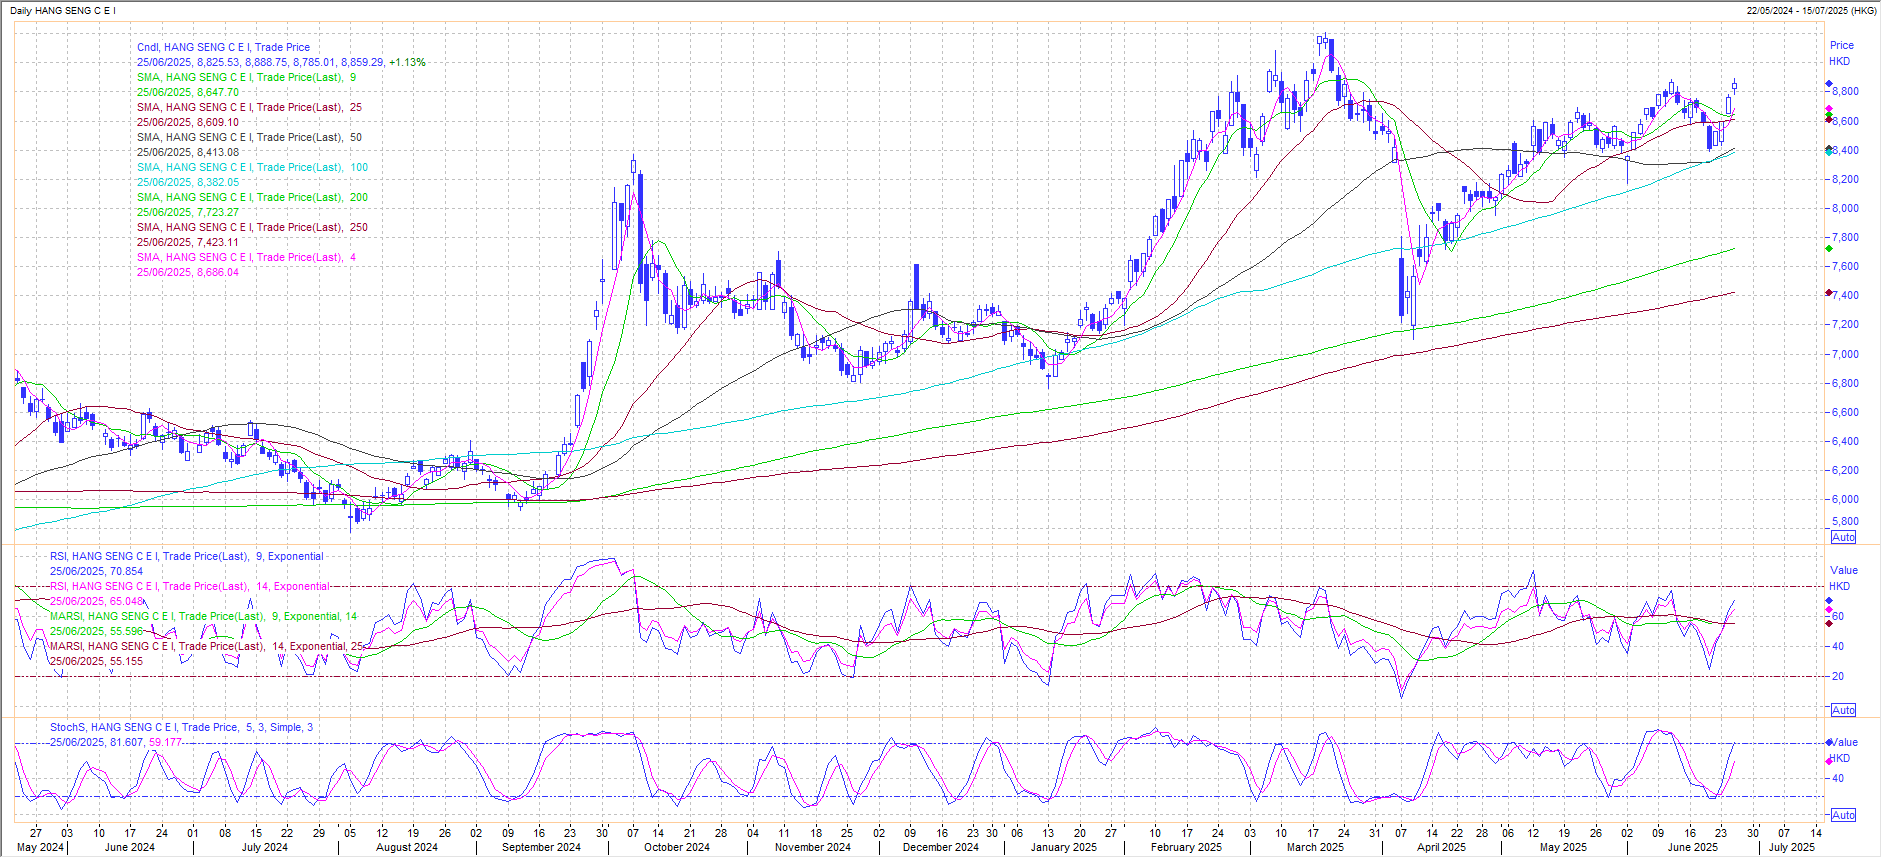Click the 'April 2025' month label
The width and height of the screenshot is (1882, 858).
(x=1441, y=847)
